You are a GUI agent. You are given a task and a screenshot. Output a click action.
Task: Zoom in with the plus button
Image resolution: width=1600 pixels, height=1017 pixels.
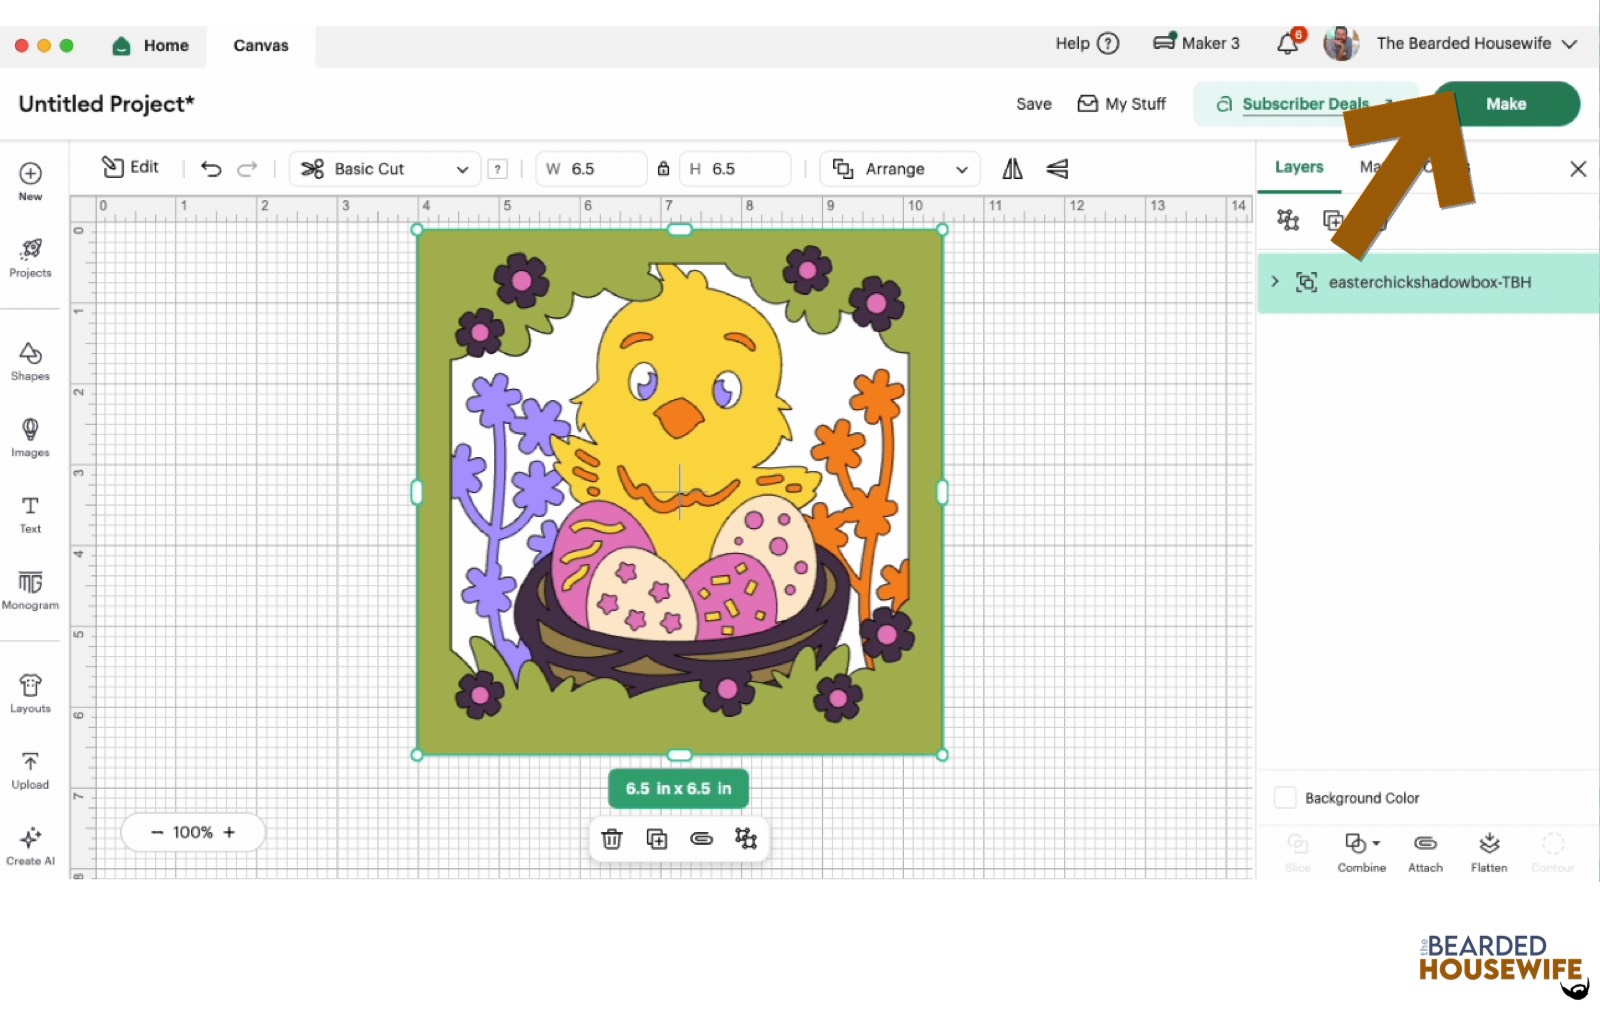pos(229,832)
